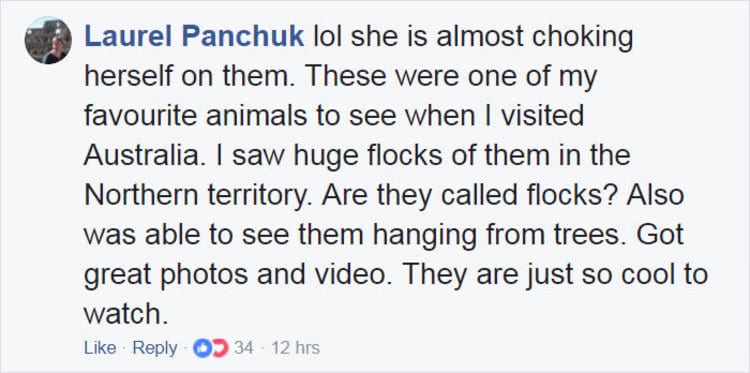This screenshot has height=373, width=750.
Task: Open the 34 reactions count
Action: click(x=244, y=348)
